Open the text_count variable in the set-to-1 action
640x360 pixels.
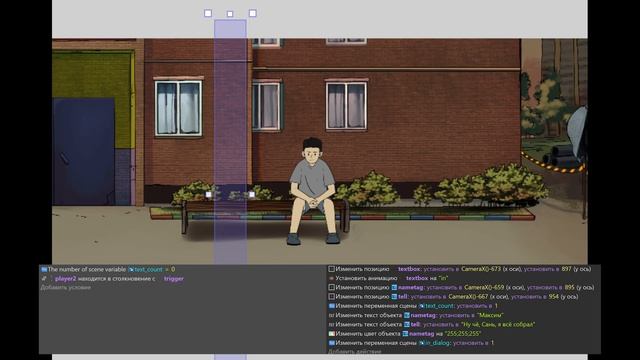pyautogui.click(x=439, y=306)
